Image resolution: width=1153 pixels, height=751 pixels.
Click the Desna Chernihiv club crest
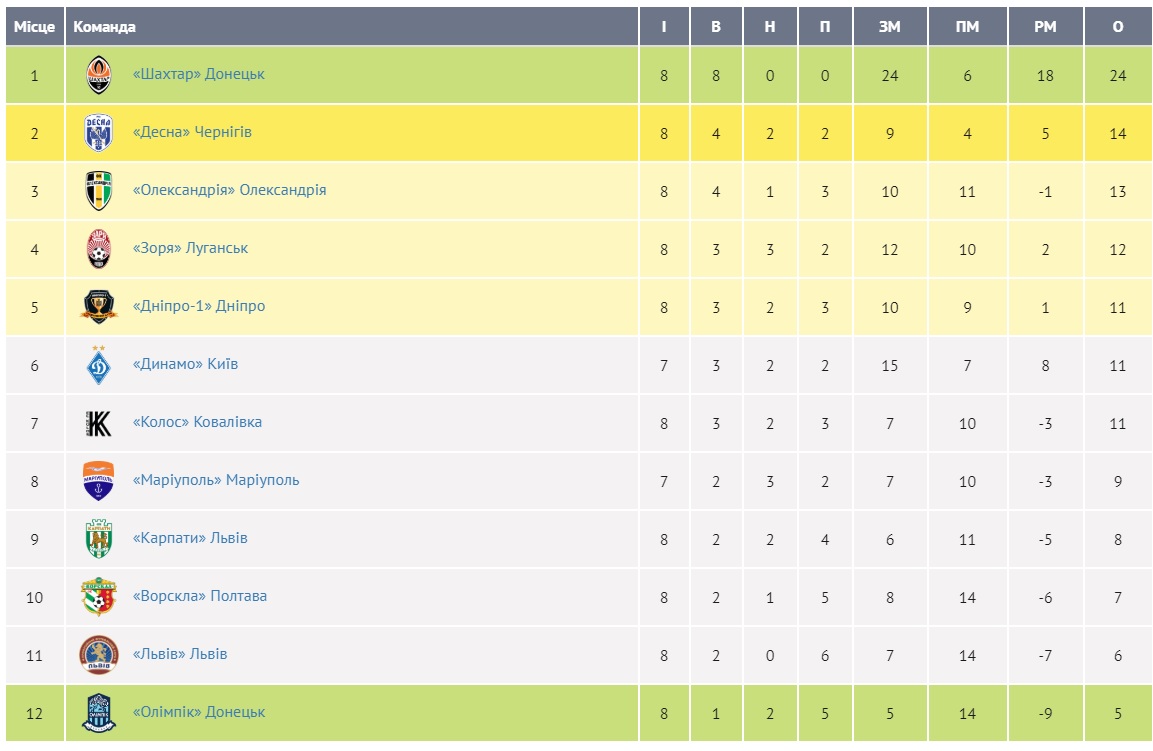[99, 133]
